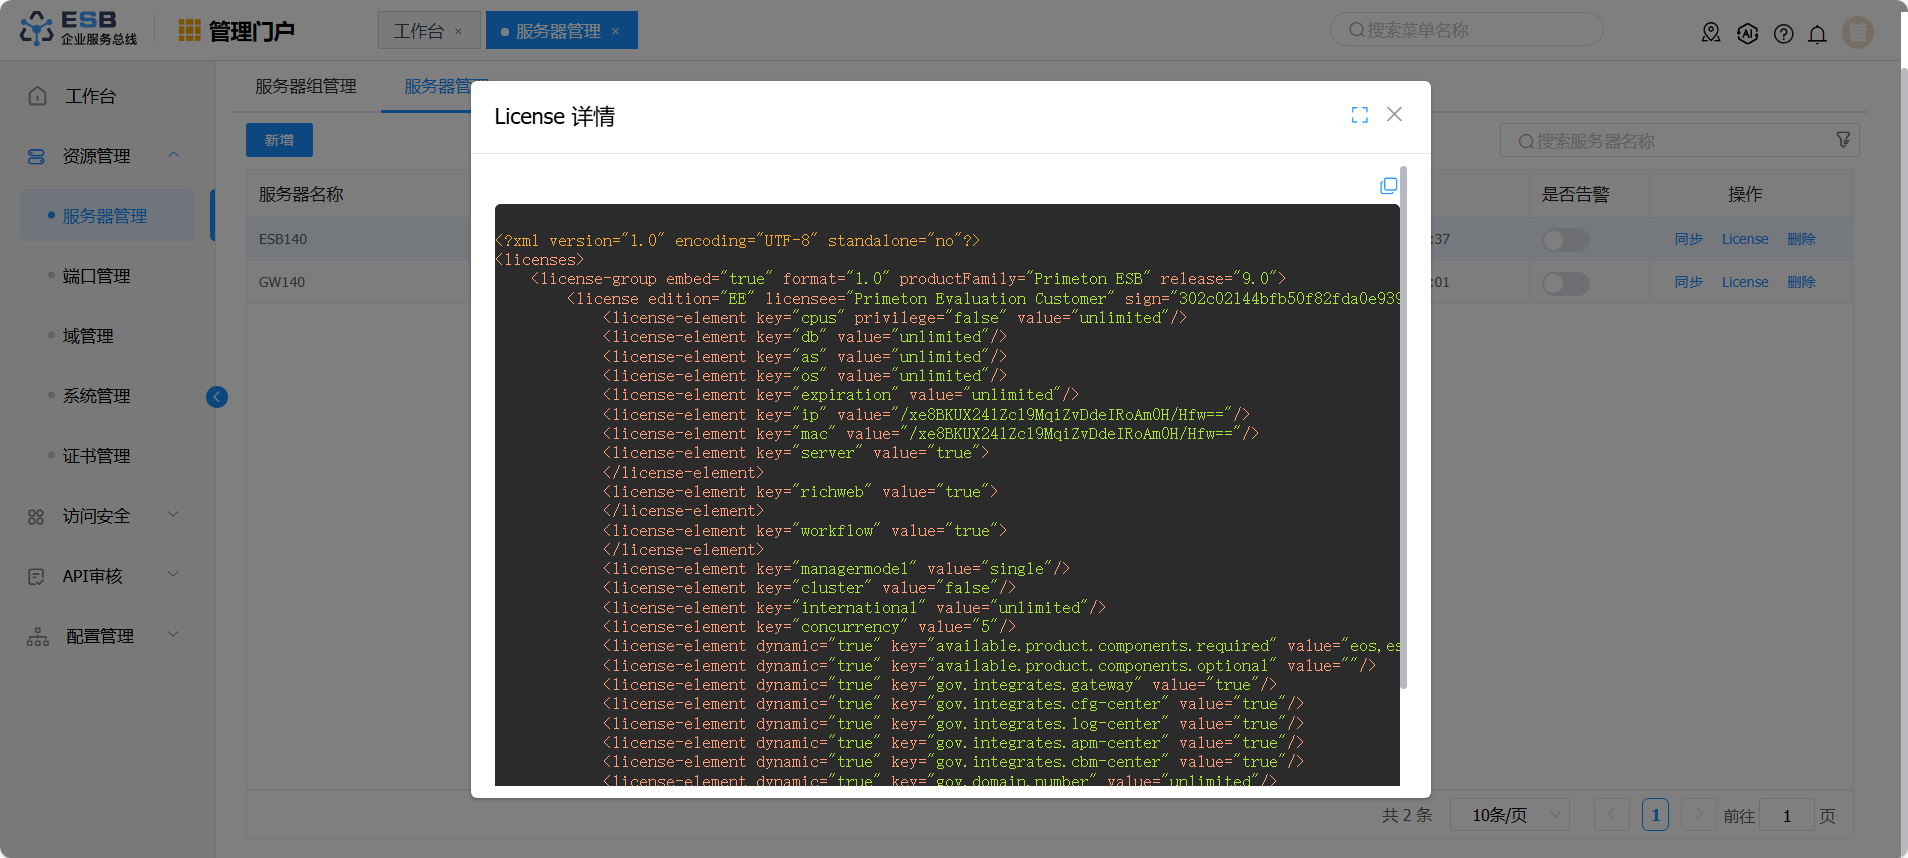This screenshot has width=1908, height=858.
Task: Click the License dialog vertical scrollbar
Action: pos(1403,428)
